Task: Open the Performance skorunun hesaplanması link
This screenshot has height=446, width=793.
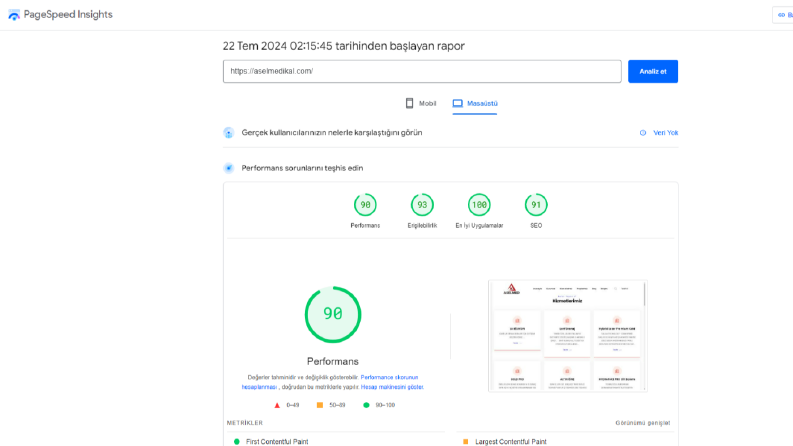Action: click(x=330, y=382)
